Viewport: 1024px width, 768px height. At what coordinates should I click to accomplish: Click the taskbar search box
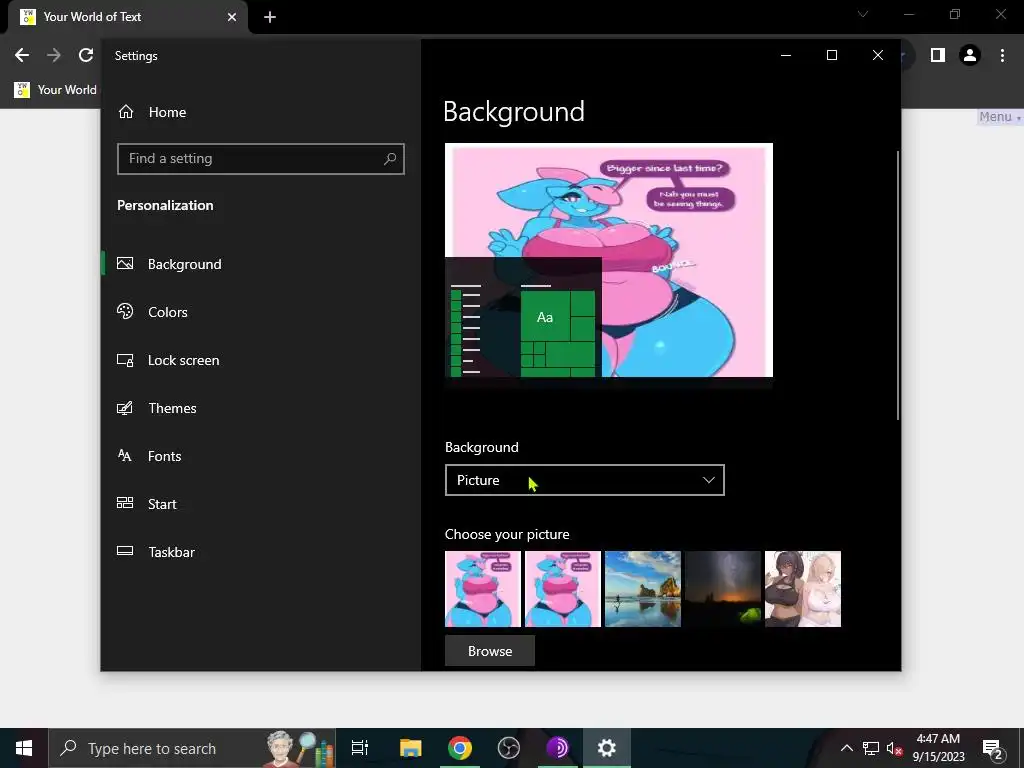point(192,748)
